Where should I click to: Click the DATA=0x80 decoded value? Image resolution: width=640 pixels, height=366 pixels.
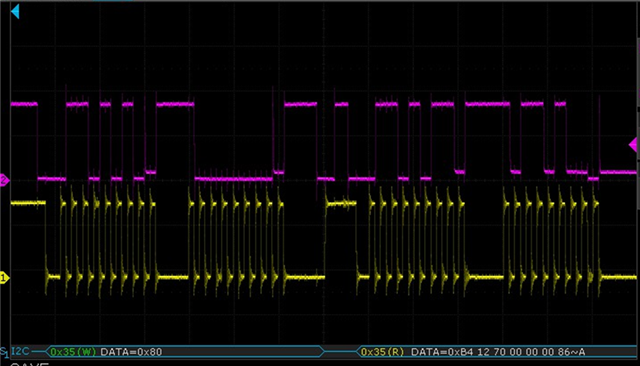(x=131, y=352)
